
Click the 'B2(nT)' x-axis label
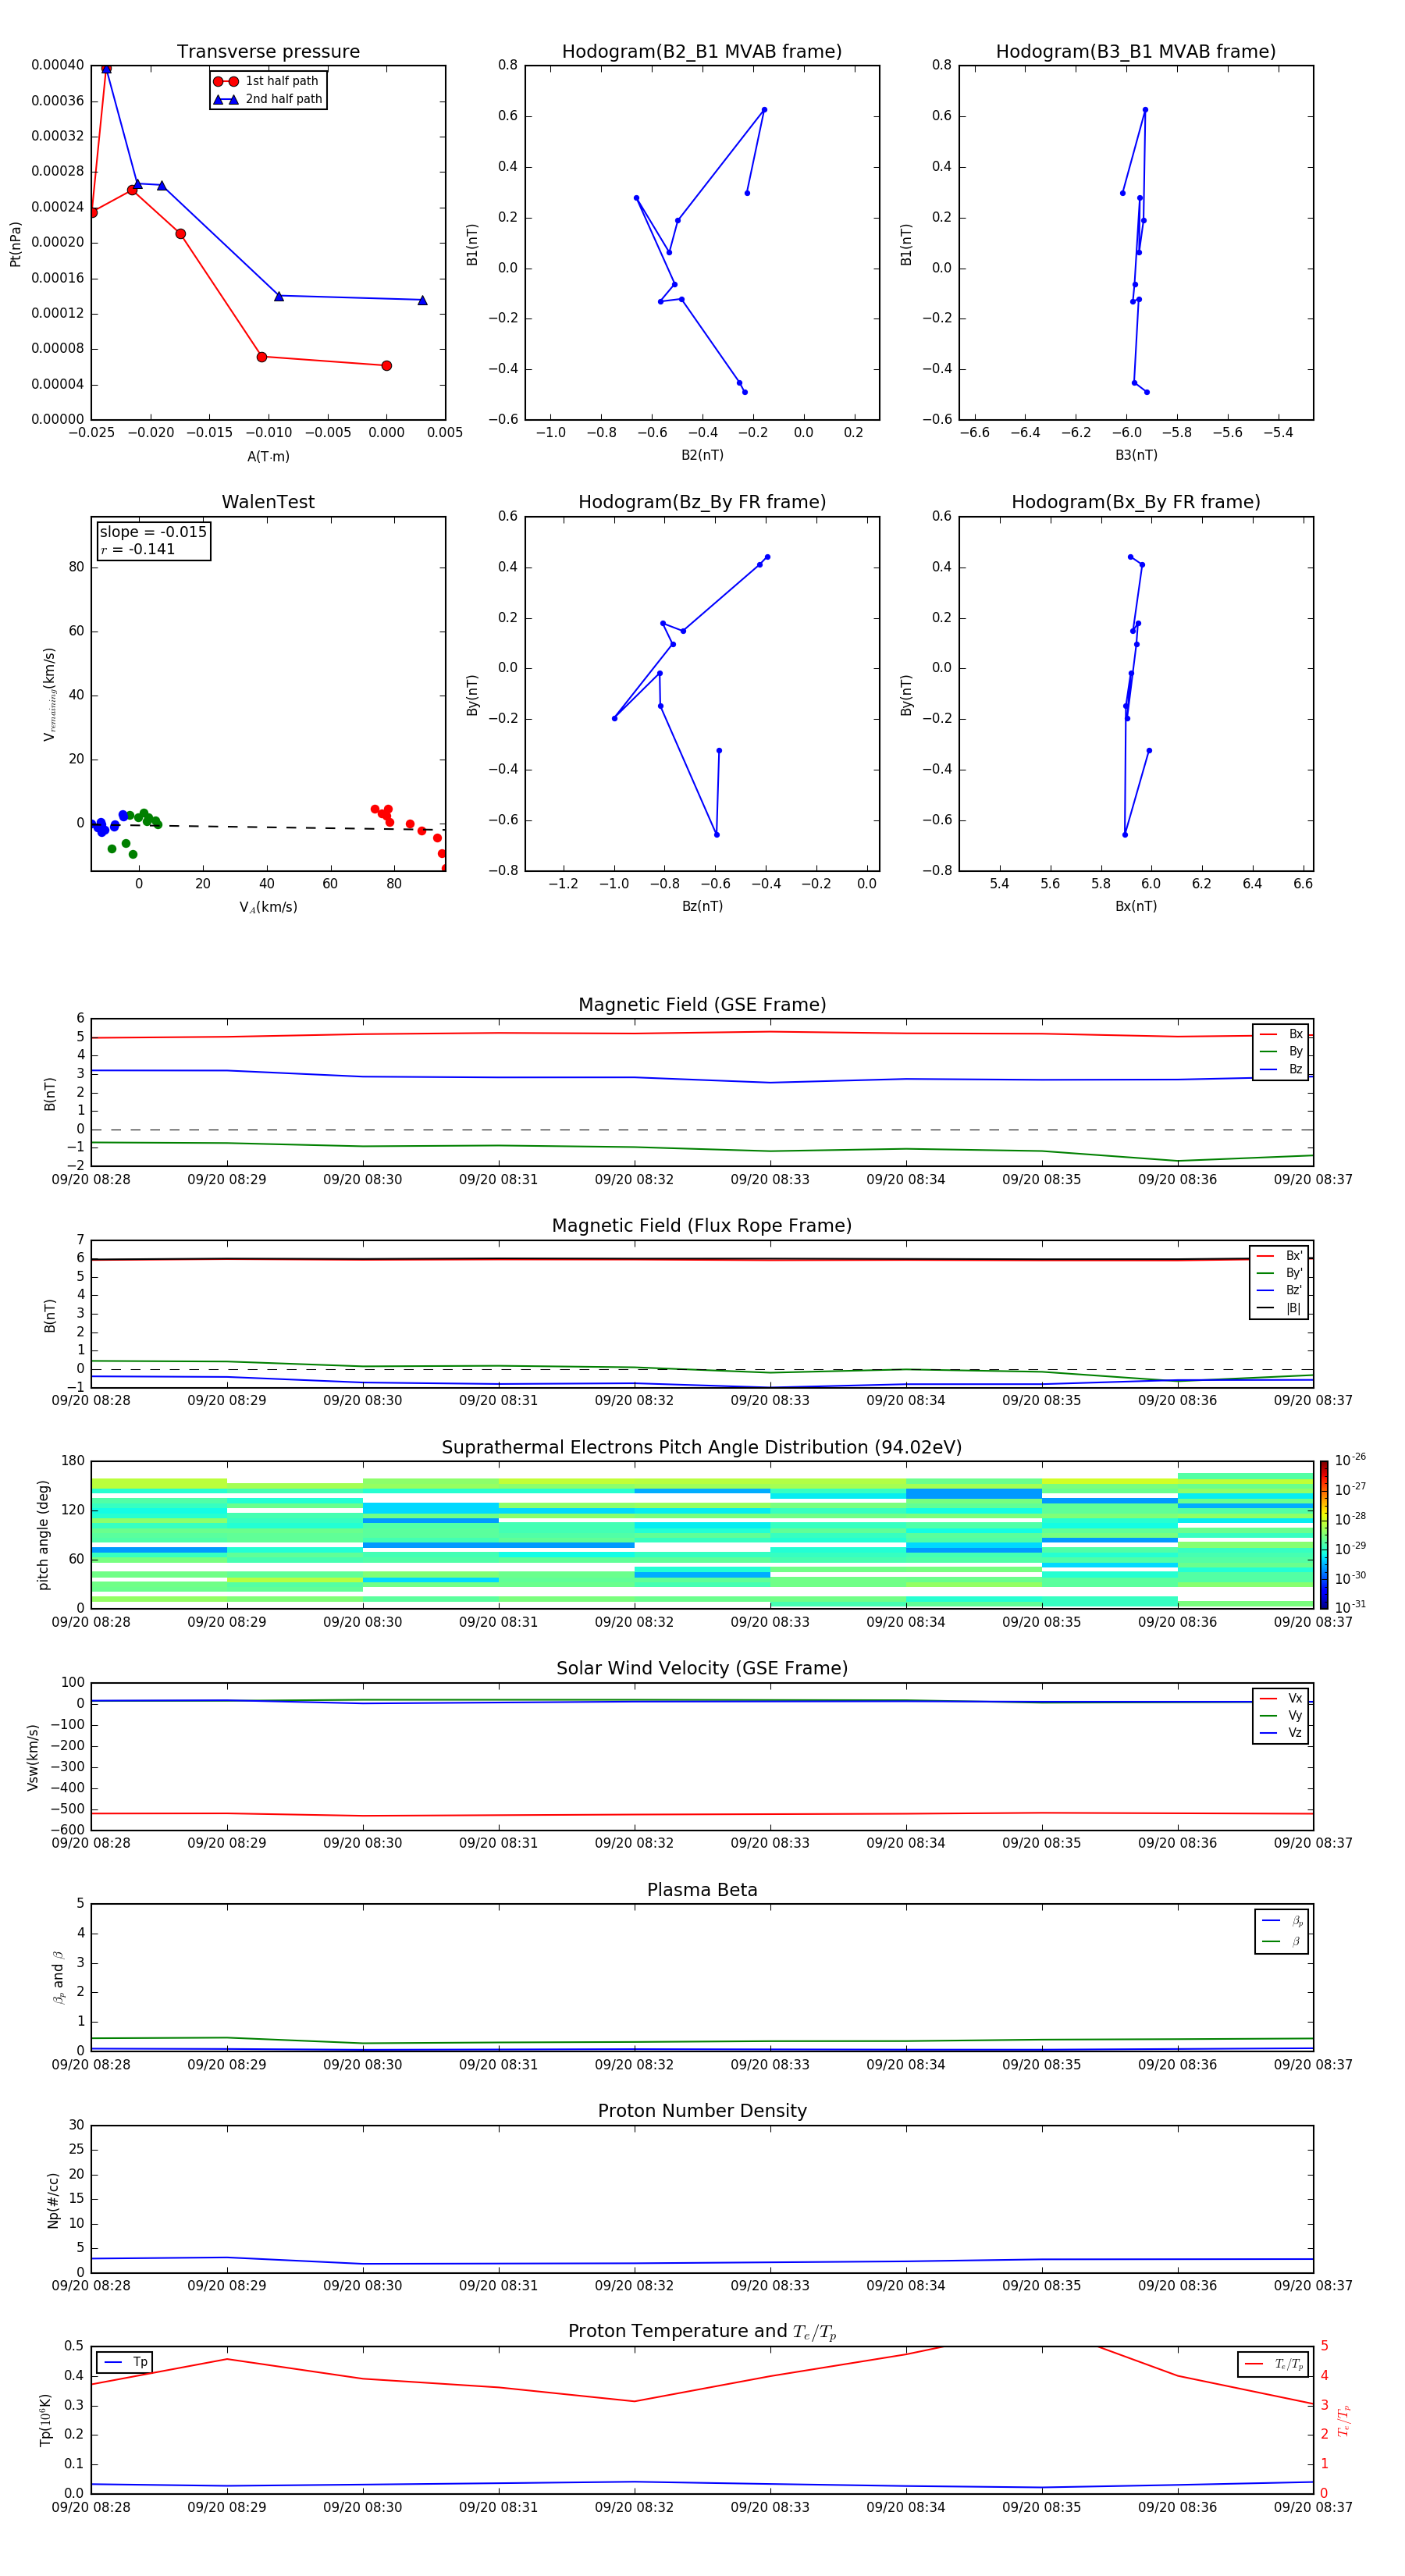click(702, 455)
